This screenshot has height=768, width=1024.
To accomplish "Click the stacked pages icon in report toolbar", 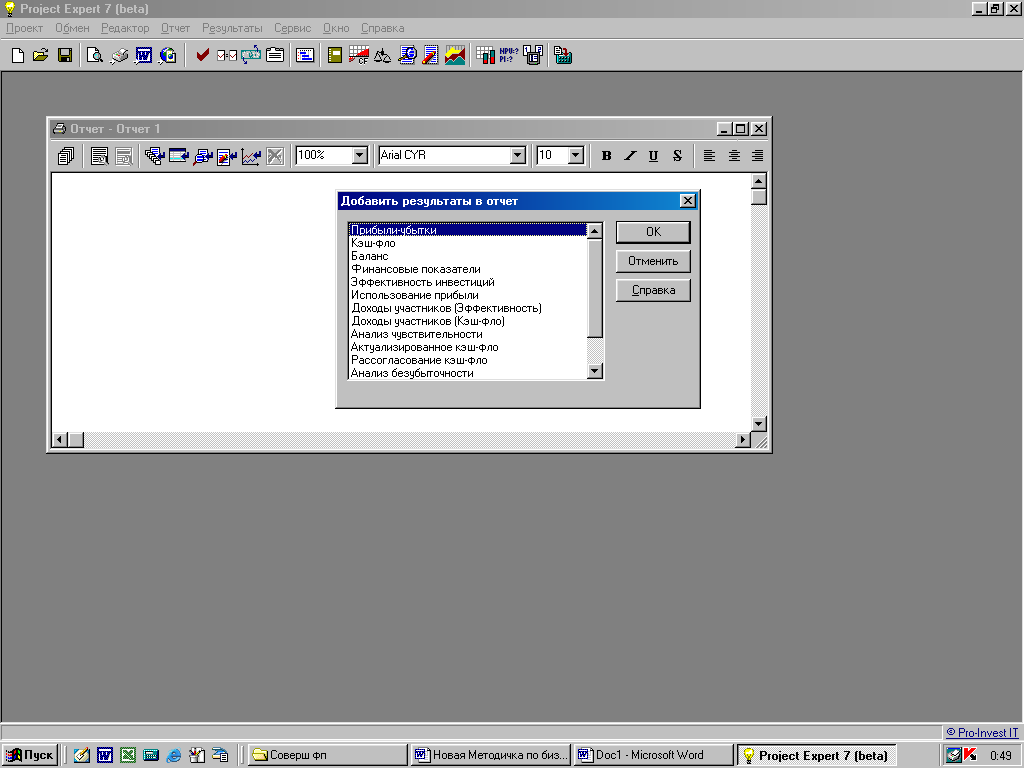I will click(x=66, y=156).
